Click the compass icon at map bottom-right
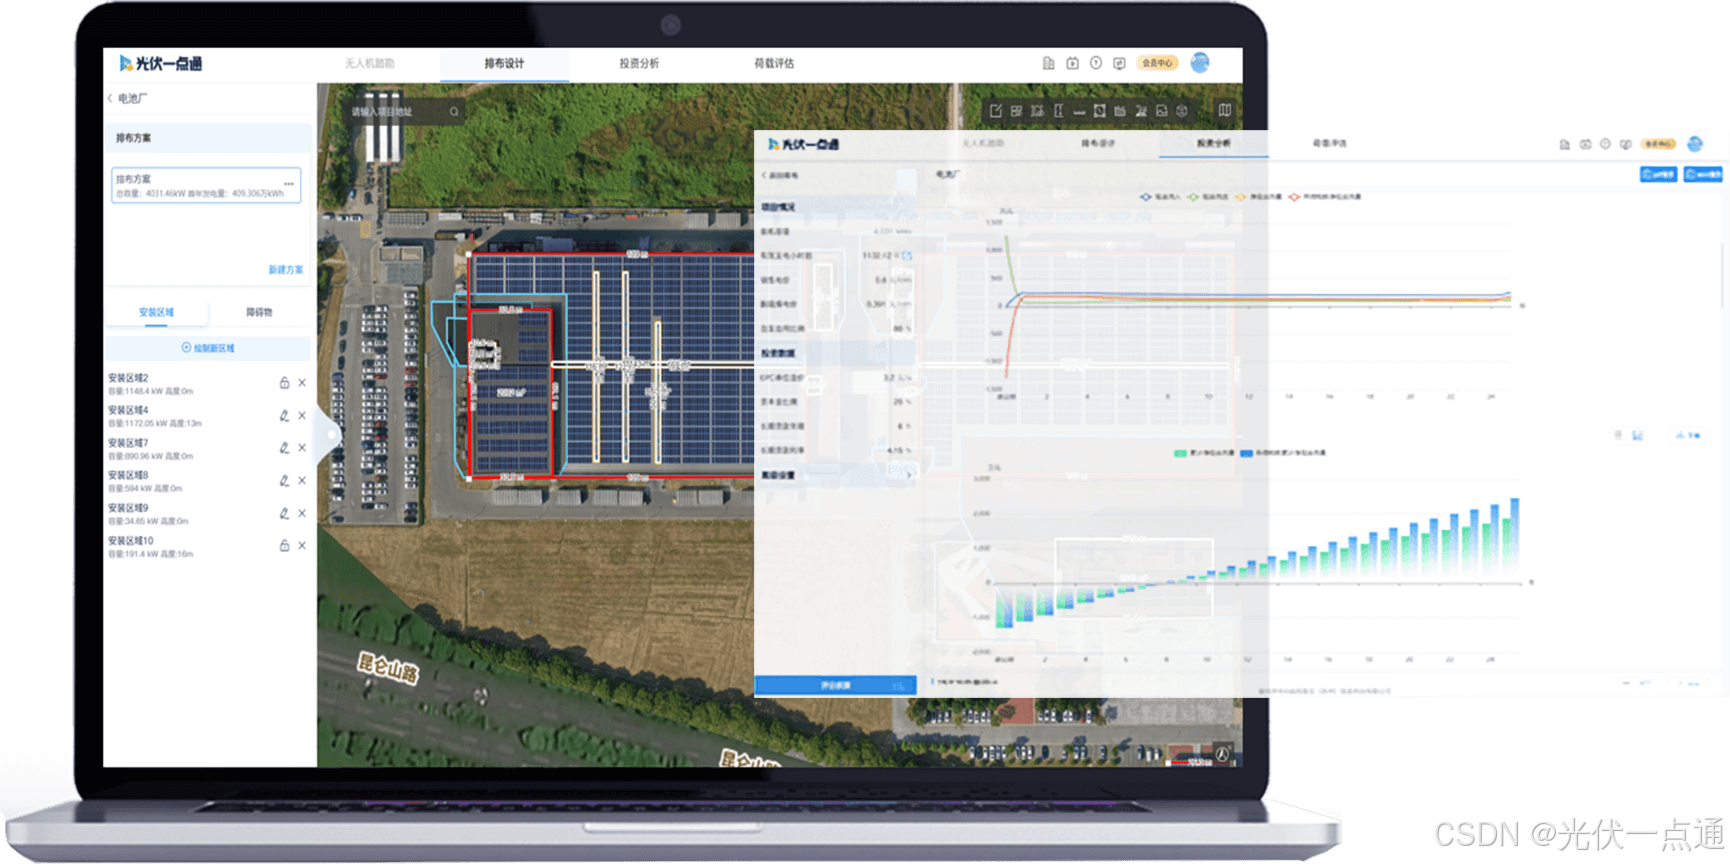 1222,755
